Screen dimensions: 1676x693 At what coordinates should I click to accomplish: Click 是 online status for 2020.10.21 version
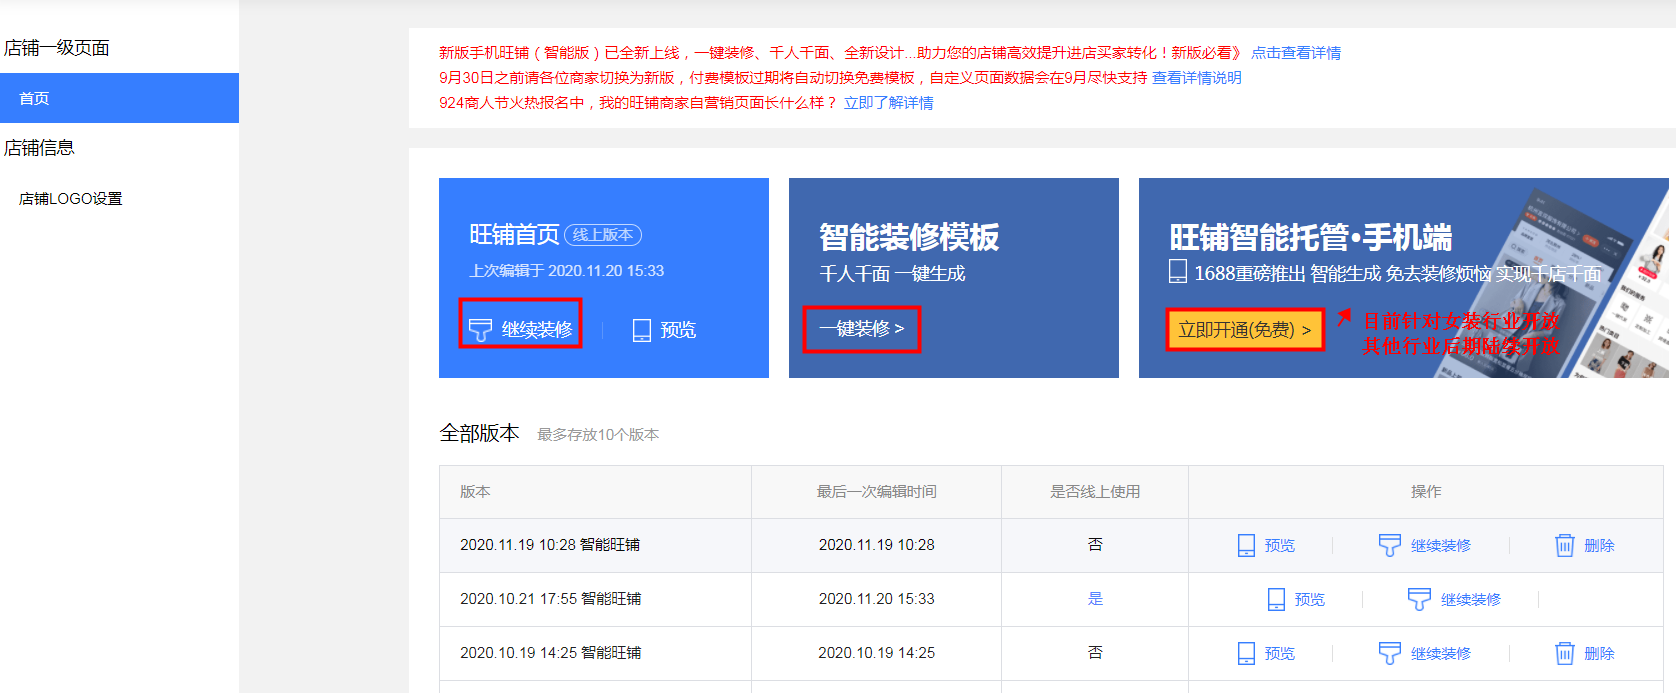(x=1095, y=599)
